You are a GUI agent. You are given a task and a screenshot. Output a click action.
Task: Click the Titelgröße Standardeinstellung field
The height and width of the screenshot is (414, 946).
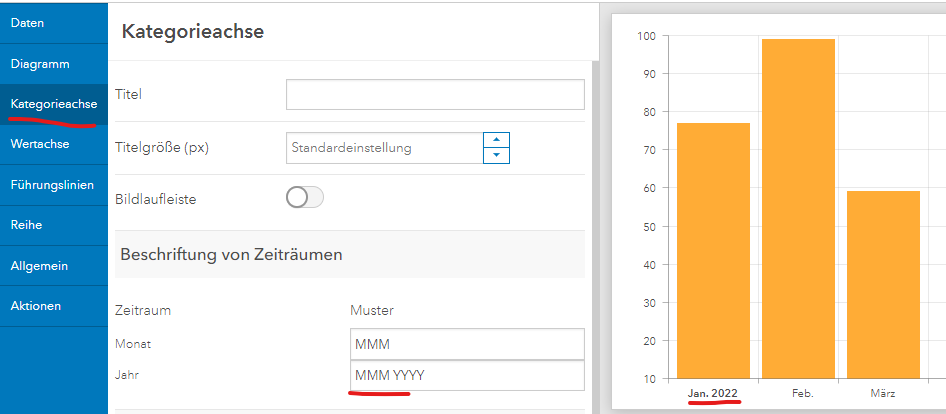coord(384,148)
